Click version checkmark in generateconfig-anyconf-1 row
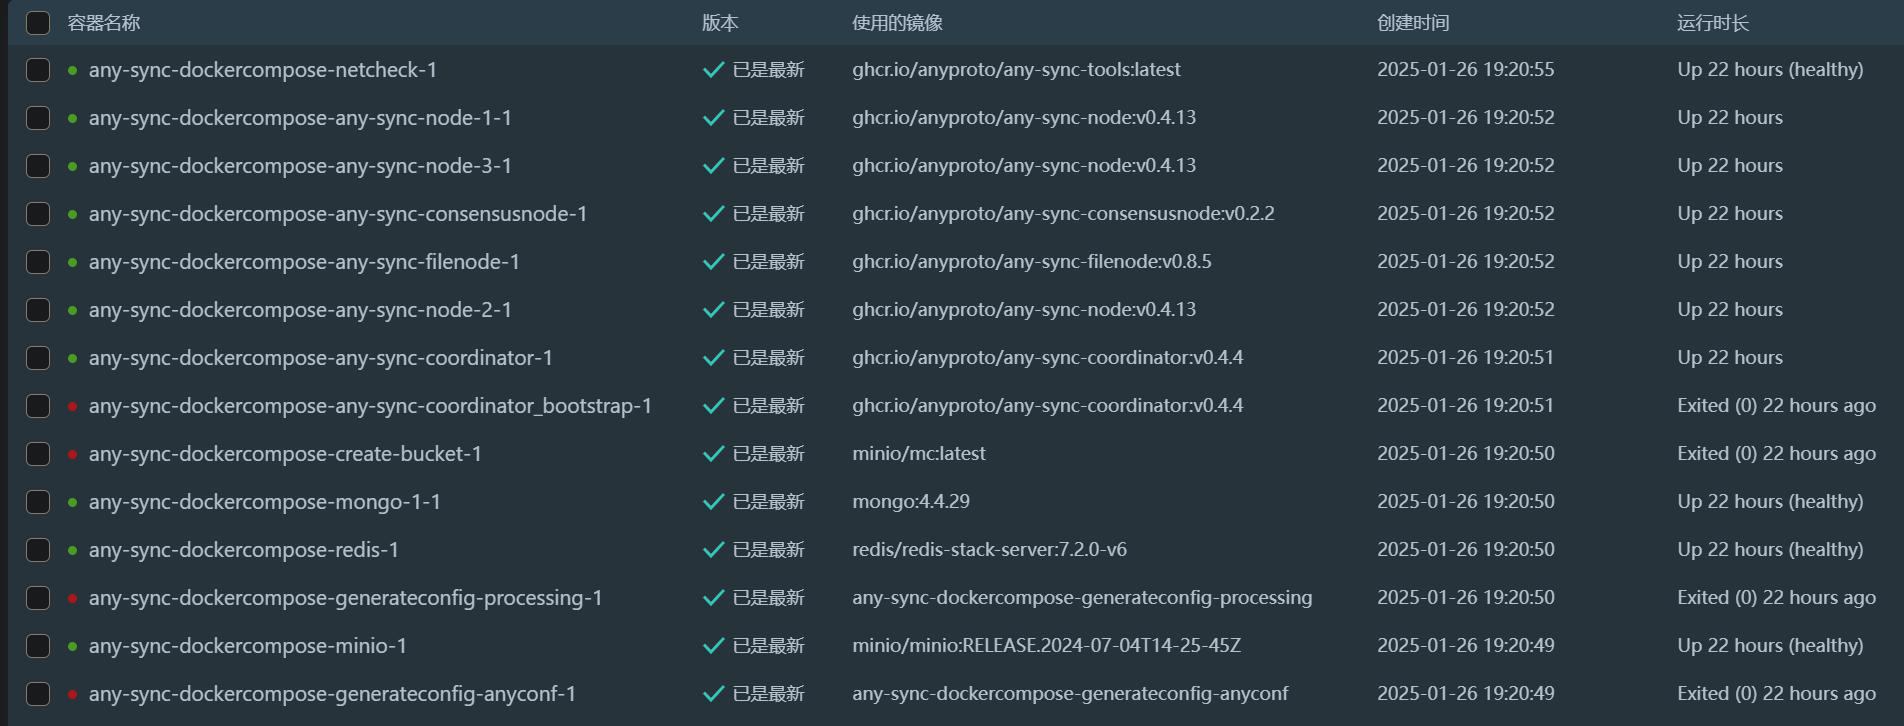 (x=714, y=694)
